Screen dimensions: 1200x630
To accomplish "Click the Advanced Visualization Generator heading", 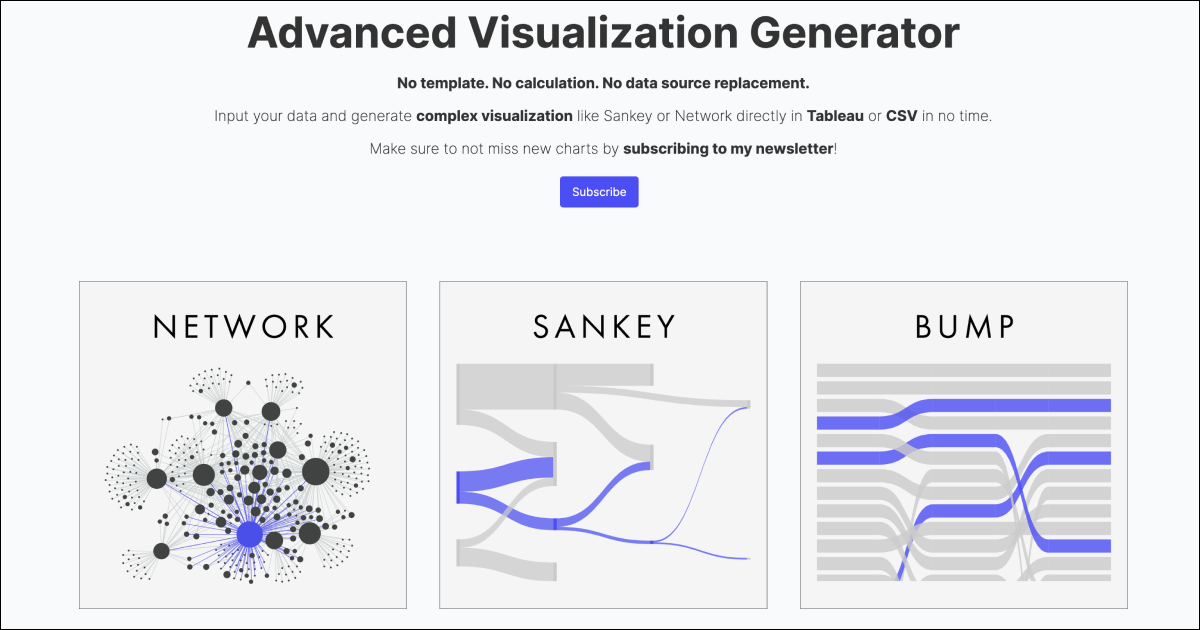I will [603, 33].
